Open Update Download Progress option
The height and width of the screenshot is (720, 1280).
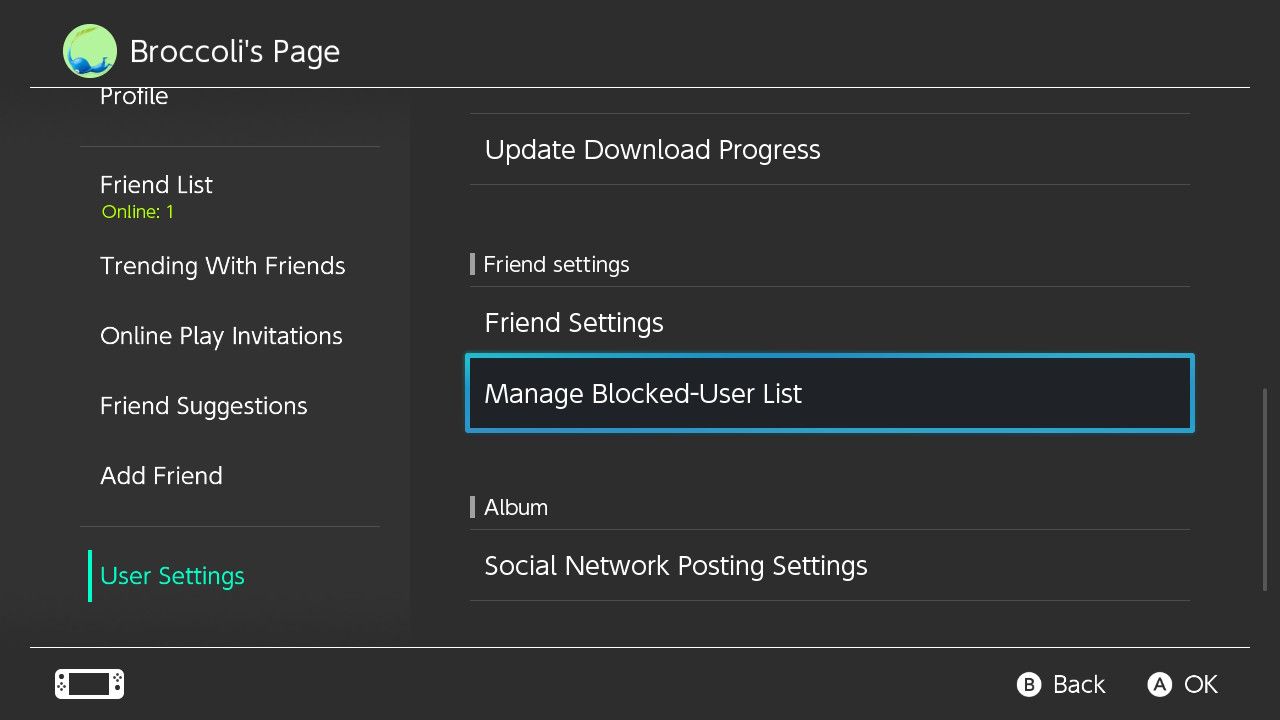[x=652, y=150]
